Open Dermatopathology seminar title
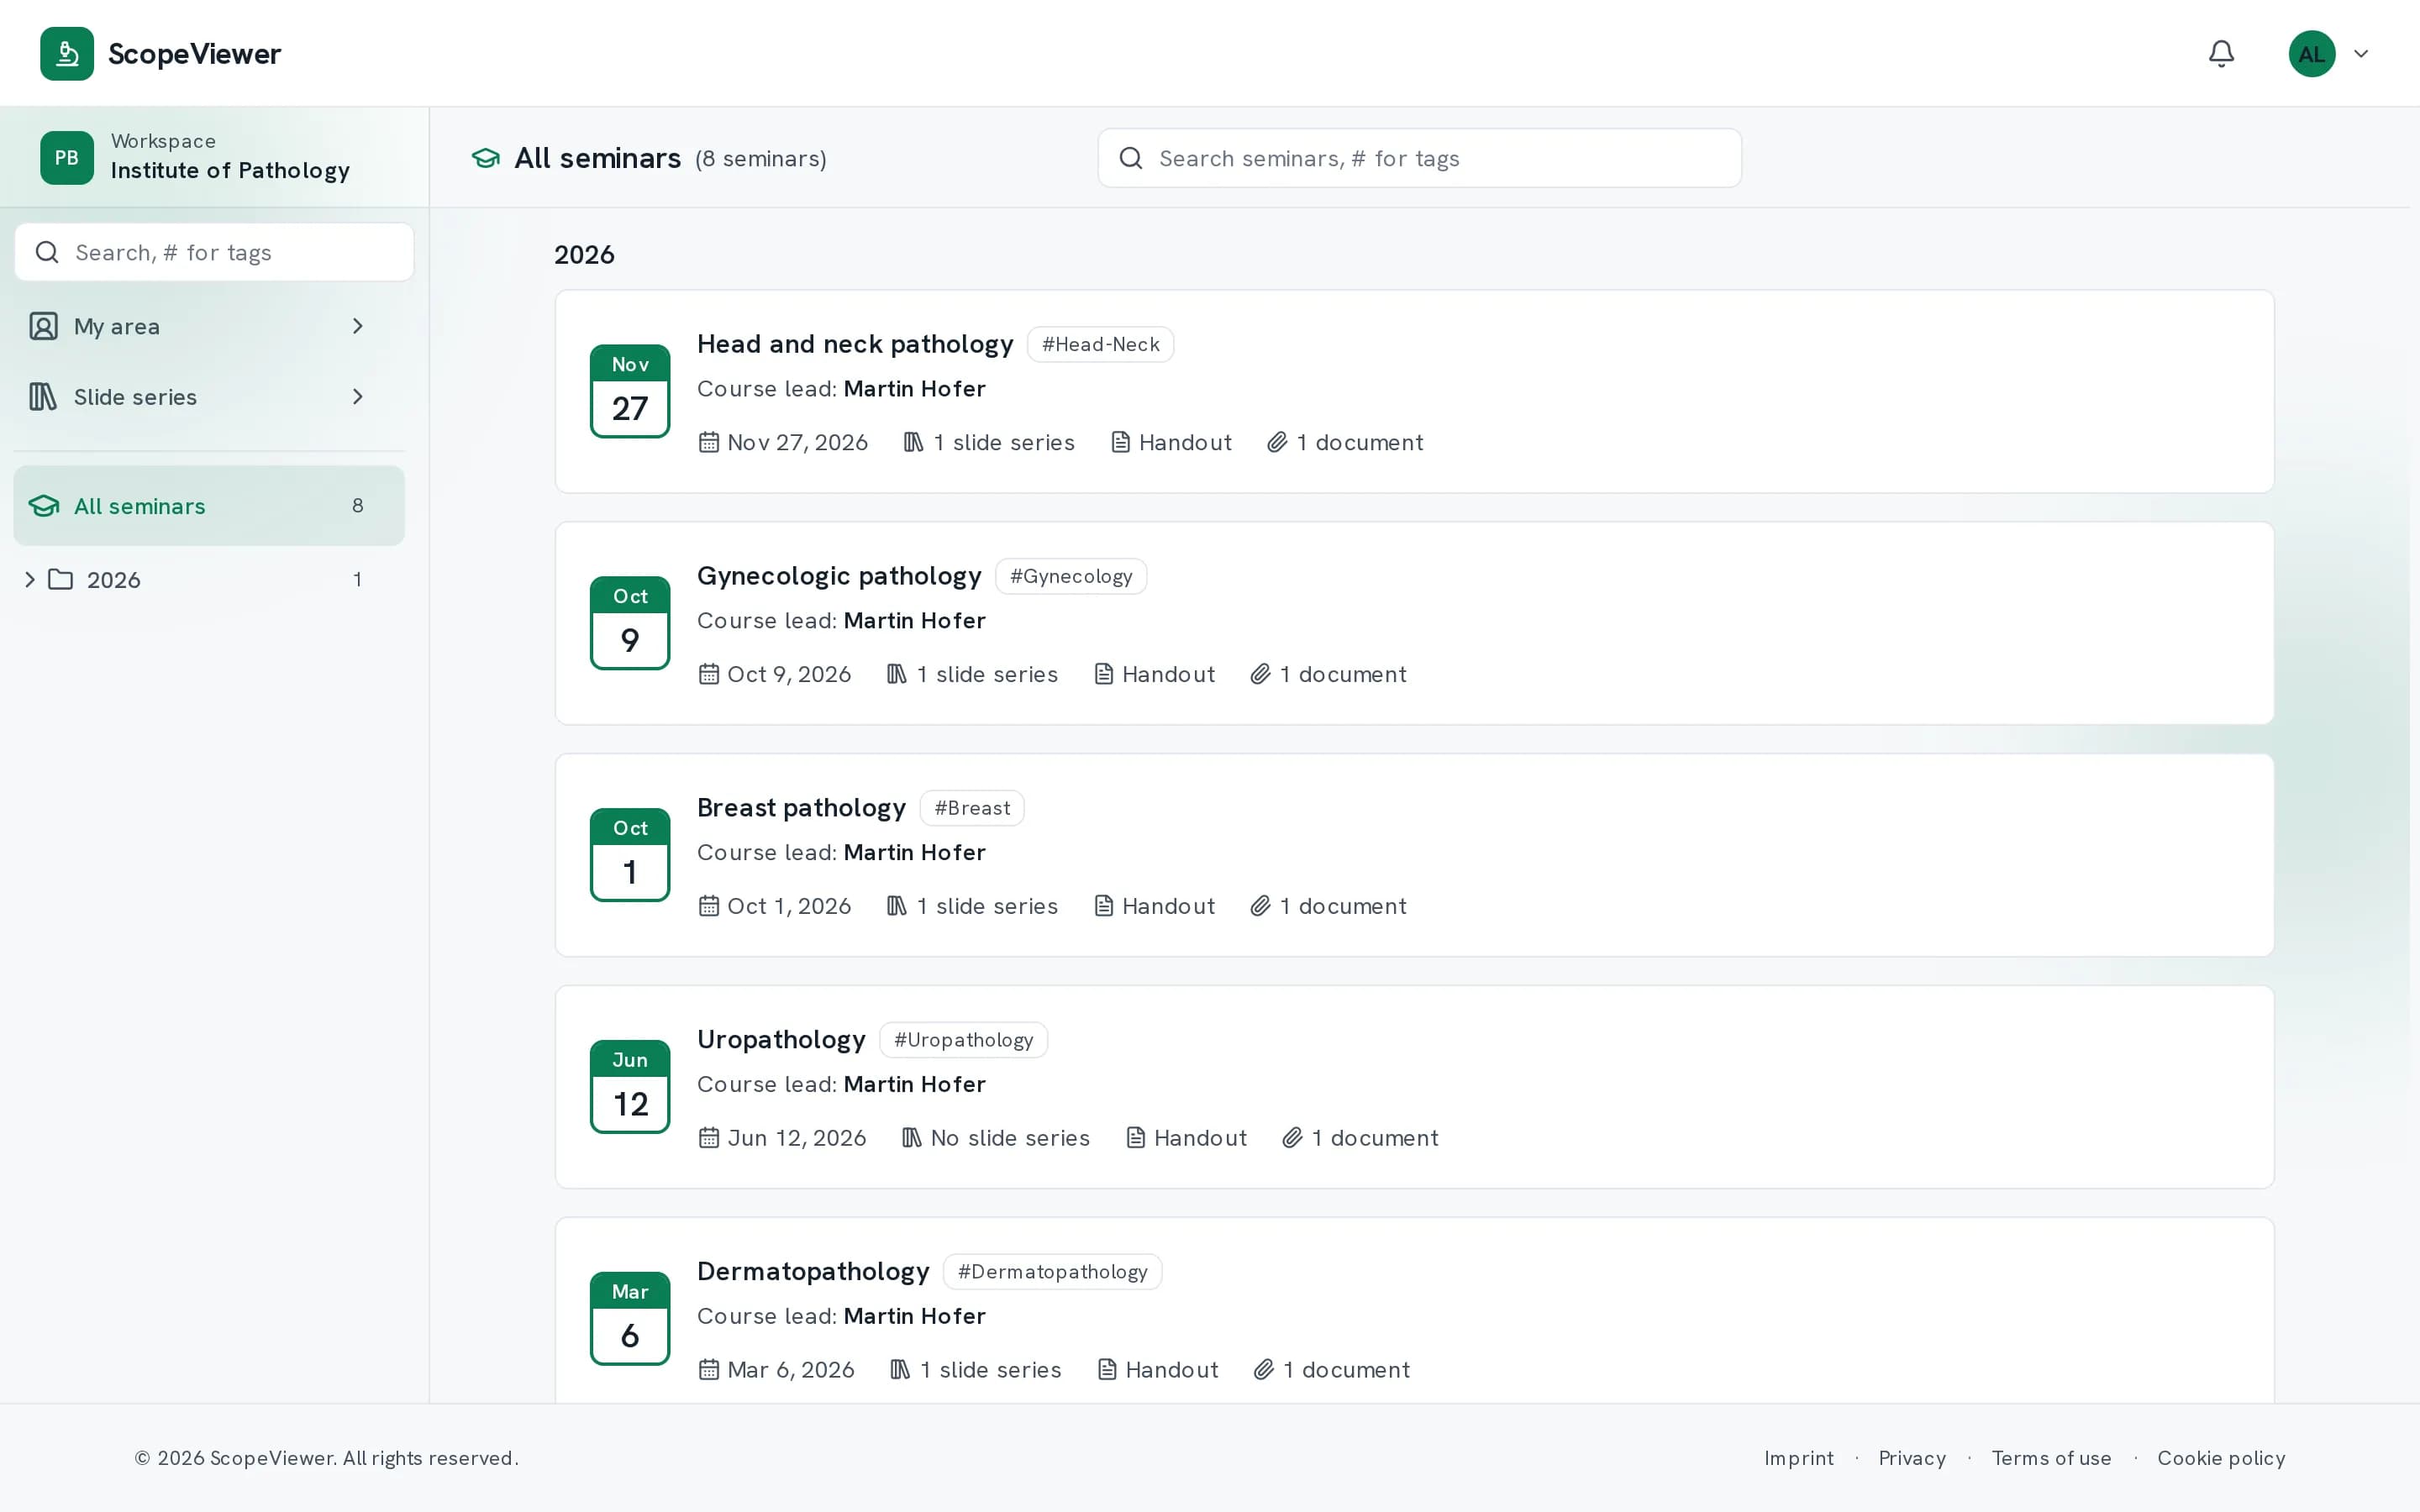 pyautogui.click(x=813, y=1272)
